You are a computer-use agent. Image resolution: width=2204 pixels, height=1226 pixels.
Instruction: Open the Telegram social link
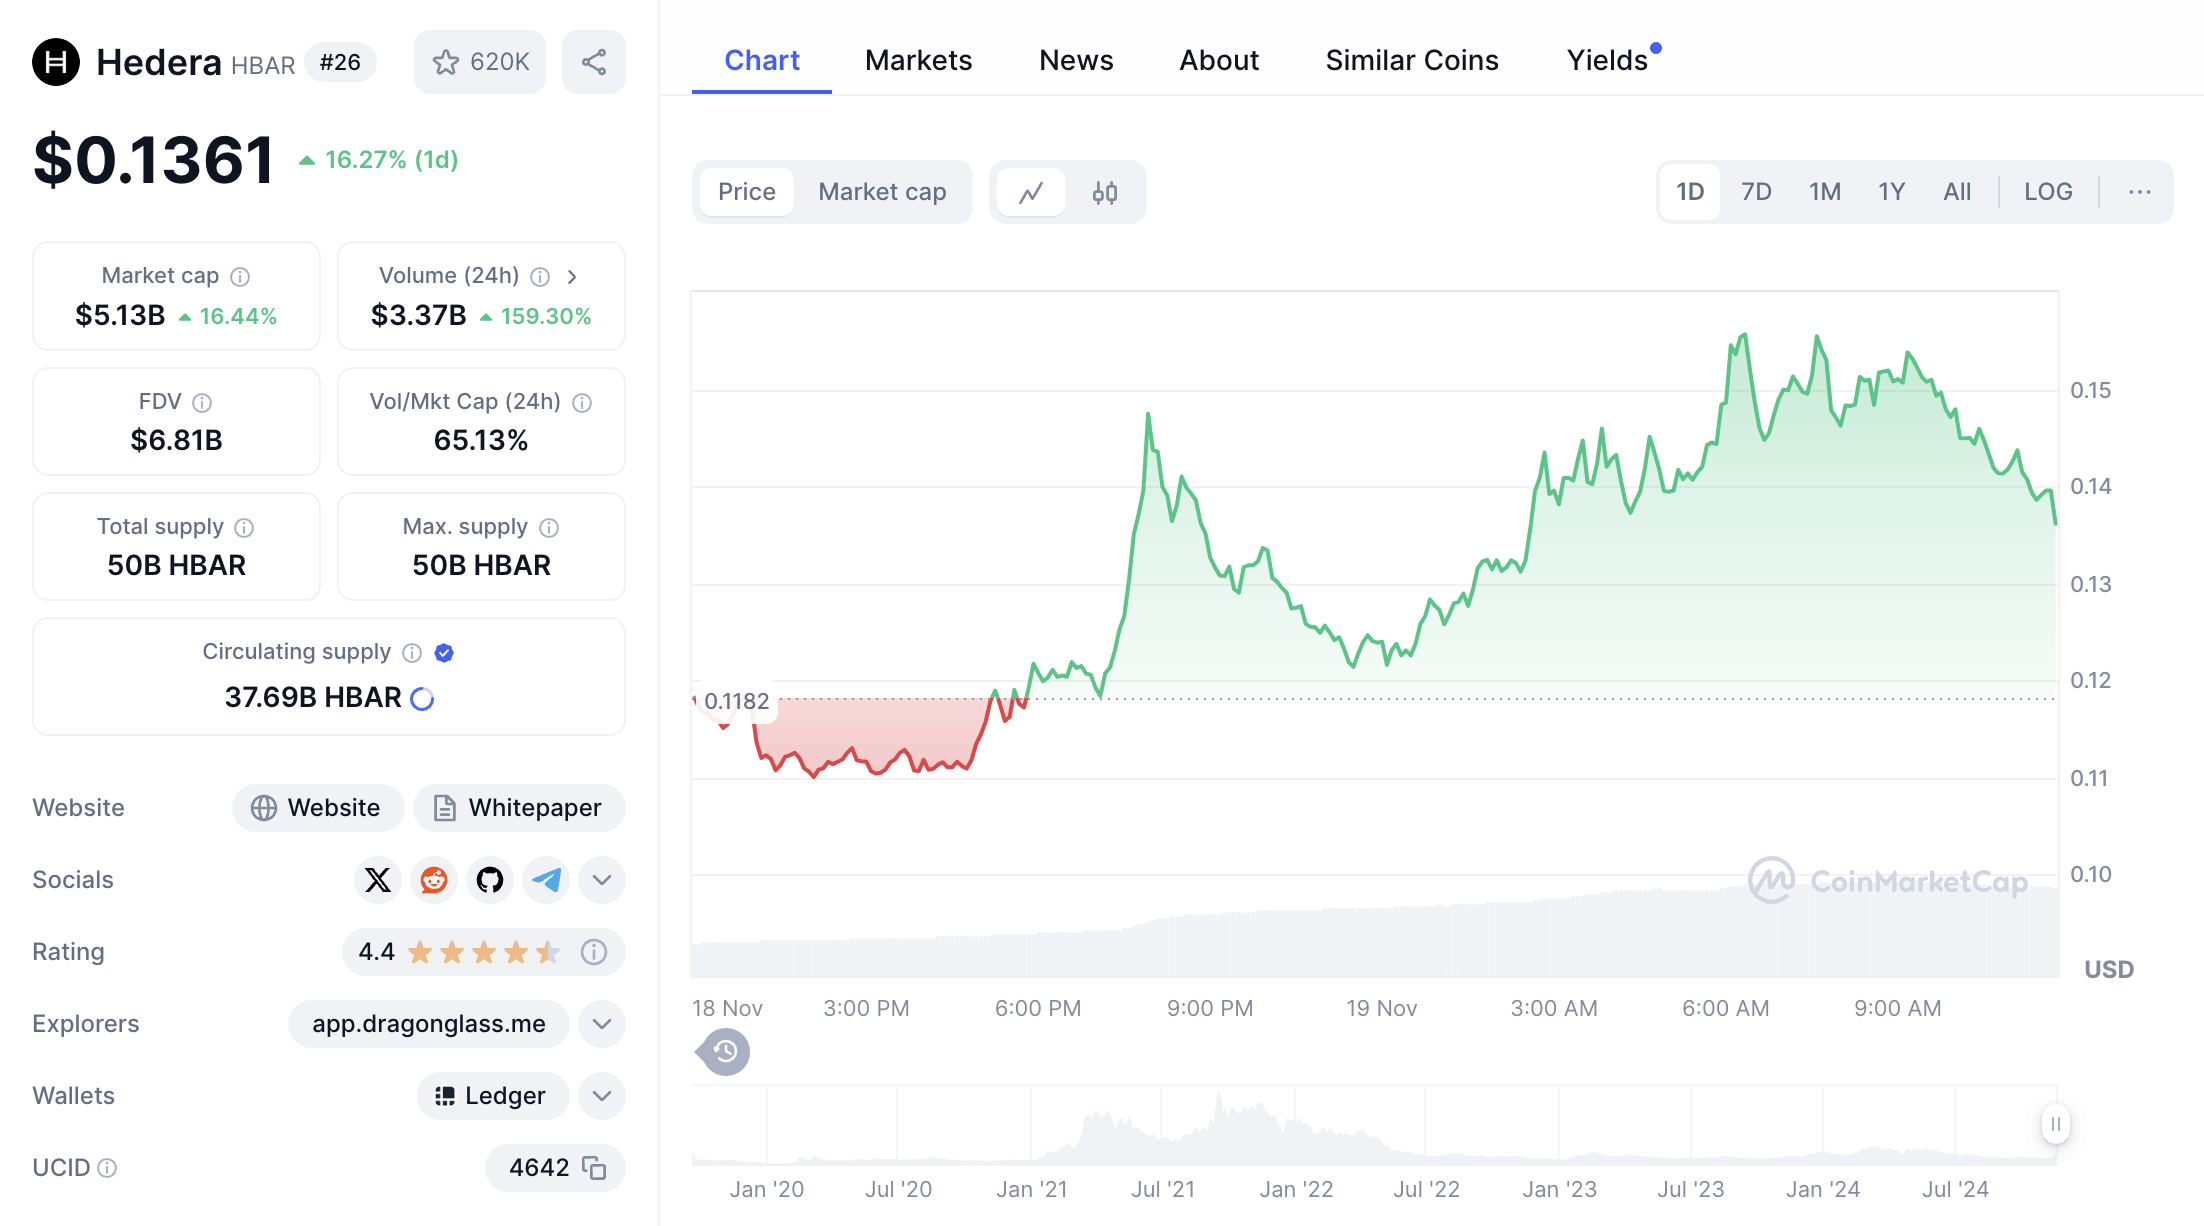click(546, 880)
